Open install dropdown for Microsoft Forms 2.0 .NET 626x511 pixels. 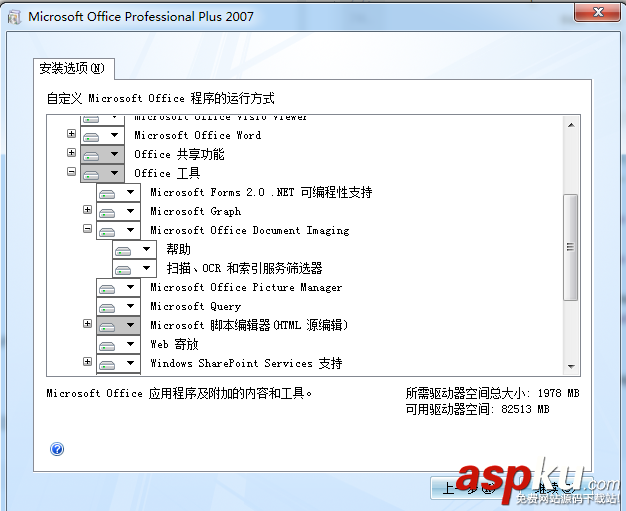click(118, 192)
